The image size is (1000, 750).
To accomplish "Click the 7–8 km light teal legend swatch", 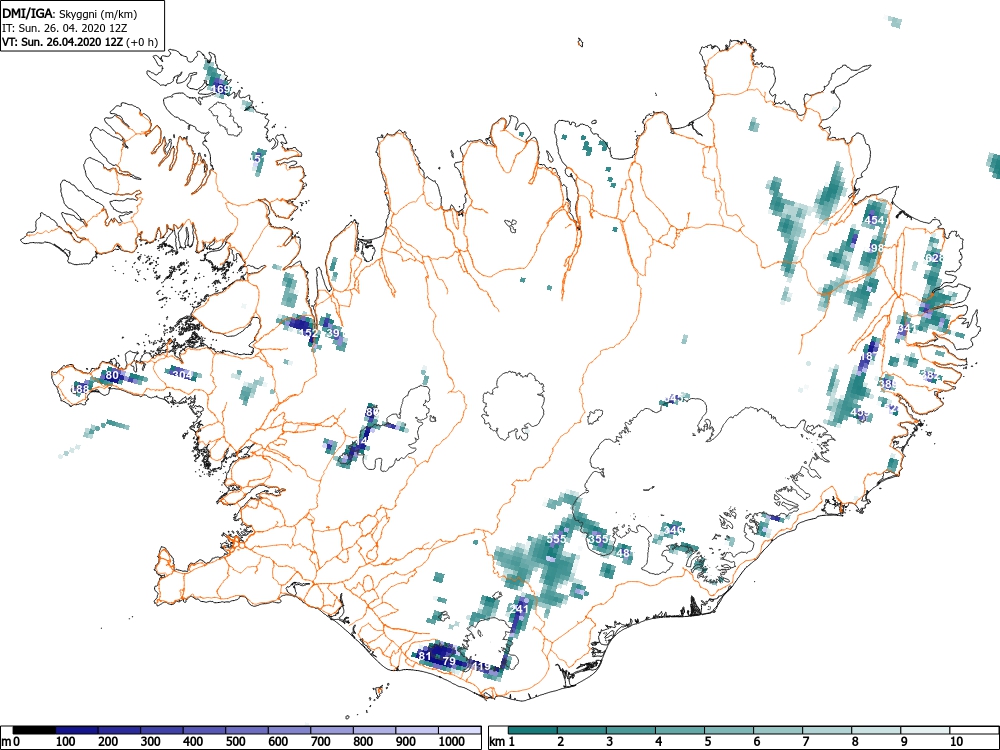I will click(827, 730).
